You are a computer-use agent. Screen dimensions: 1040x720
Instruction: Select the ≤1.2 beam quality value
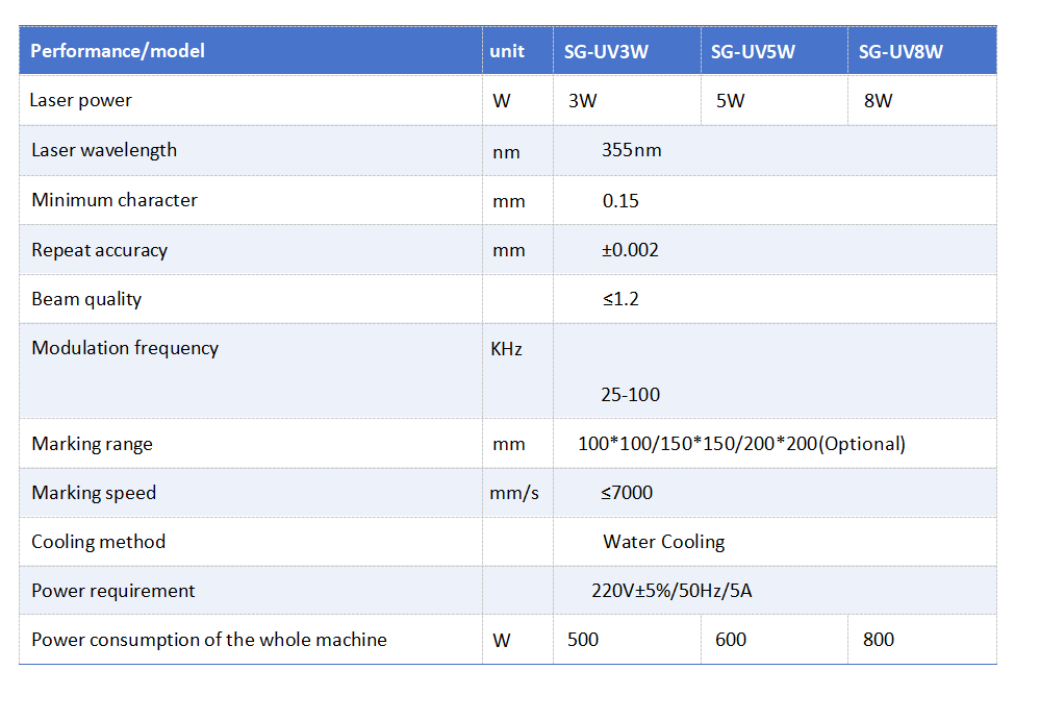pos(621,299)
